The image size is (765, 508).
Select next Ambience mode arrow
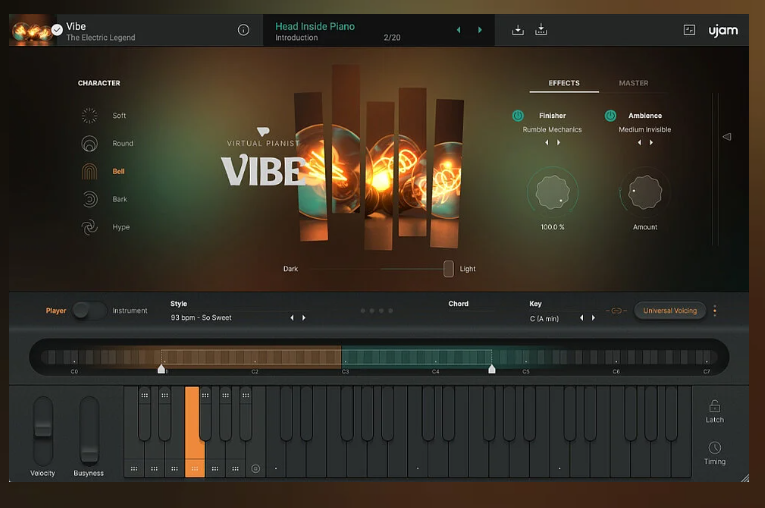click(651, 142)
